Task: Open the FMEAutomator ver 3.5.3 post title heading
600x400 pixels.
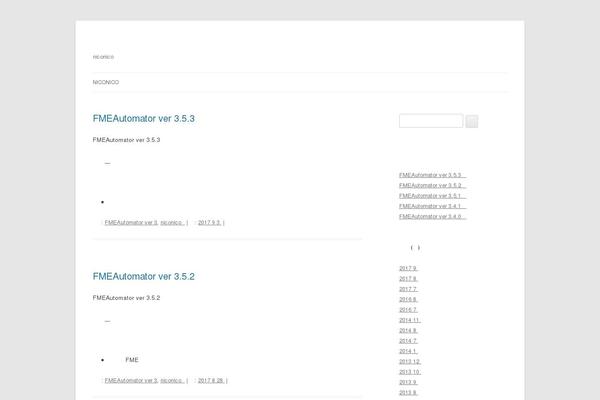Action: [x=143, y=119]
